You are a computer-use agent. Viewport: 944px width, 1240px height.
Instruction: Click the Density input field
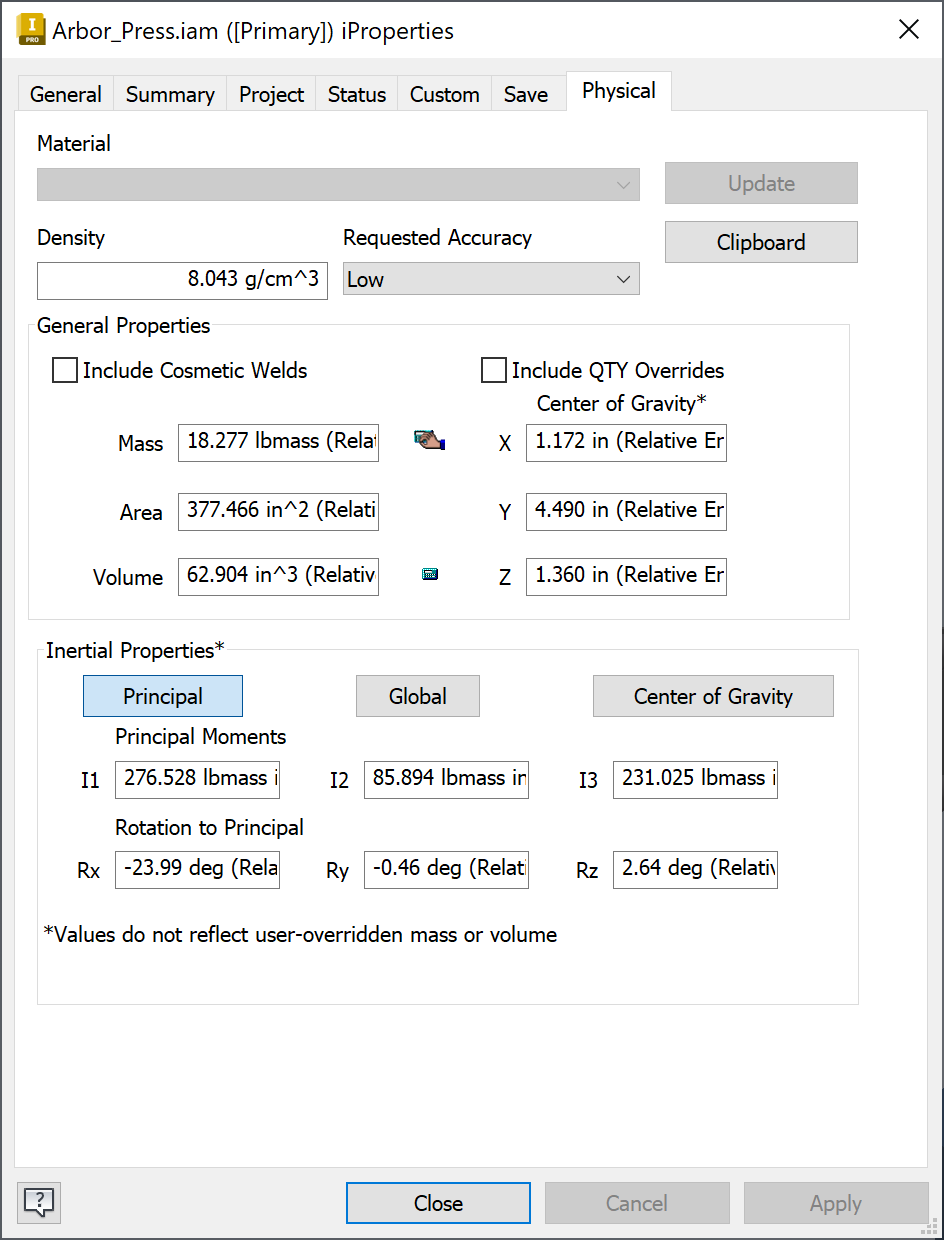[182, 280]
